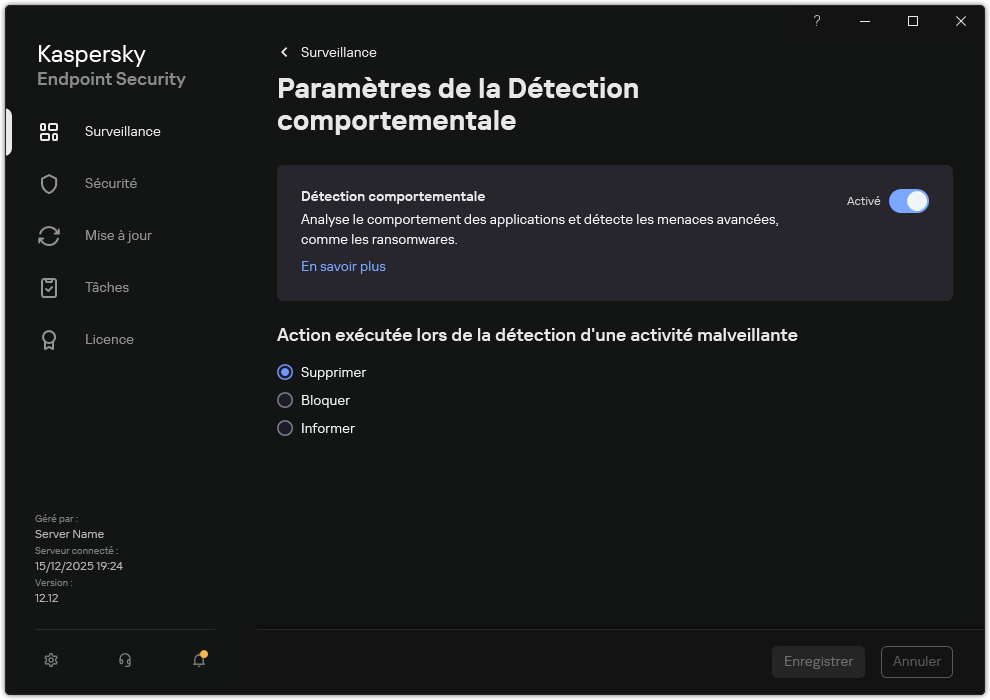Check notifications via the bell icon
The width and height of the screenshot is (990, 700).
pos(198,661)
